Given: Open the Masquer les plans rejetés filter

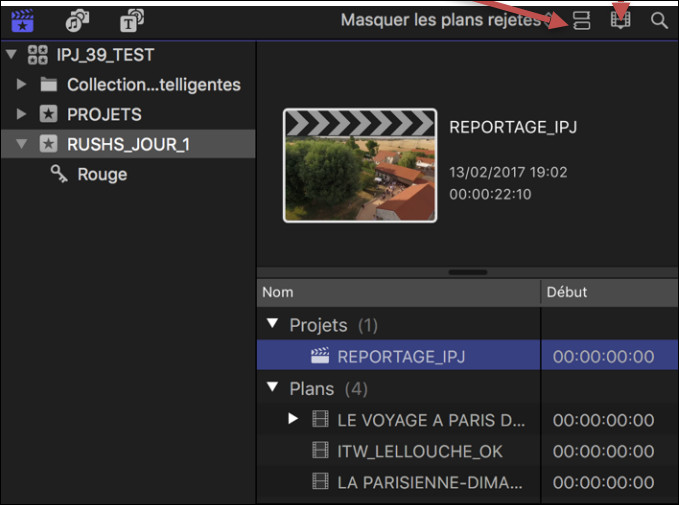Looking at the screenshot, I should [x=446, y=20].
